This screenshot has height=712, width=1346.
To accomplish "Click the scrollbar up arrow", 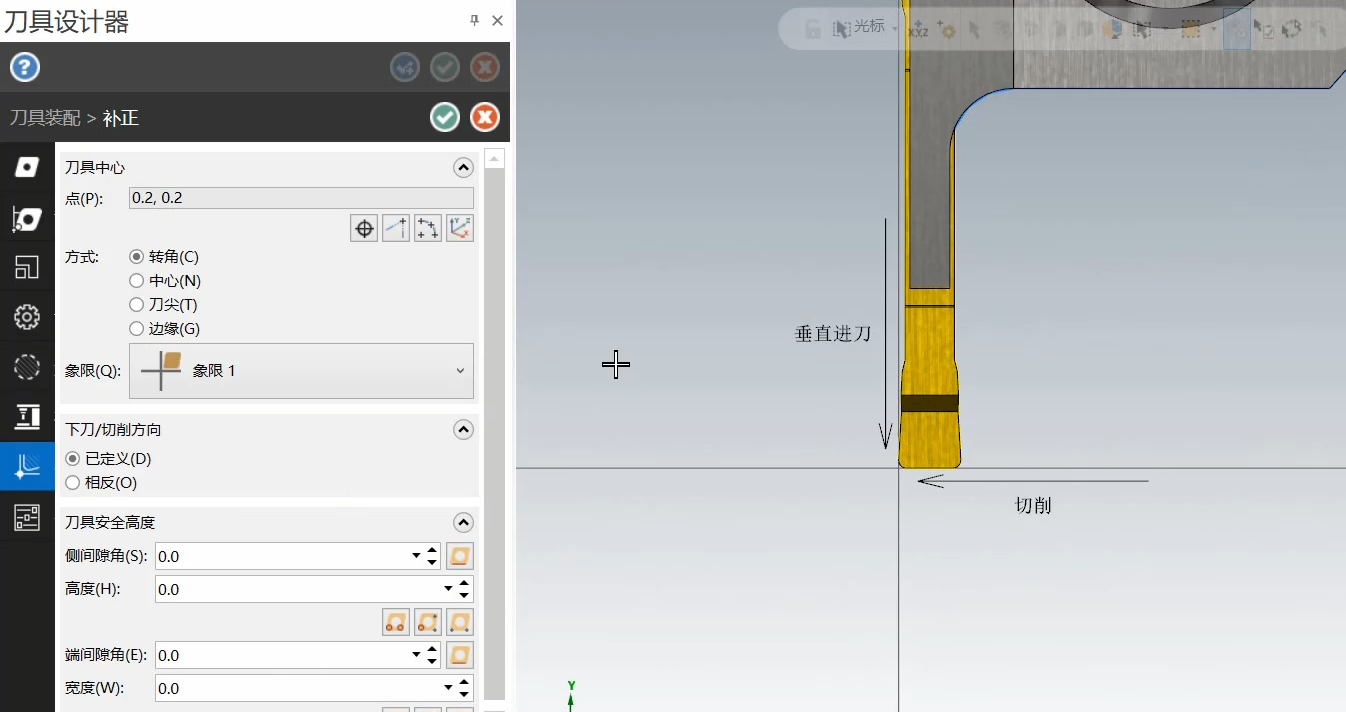I will (494, 158).
